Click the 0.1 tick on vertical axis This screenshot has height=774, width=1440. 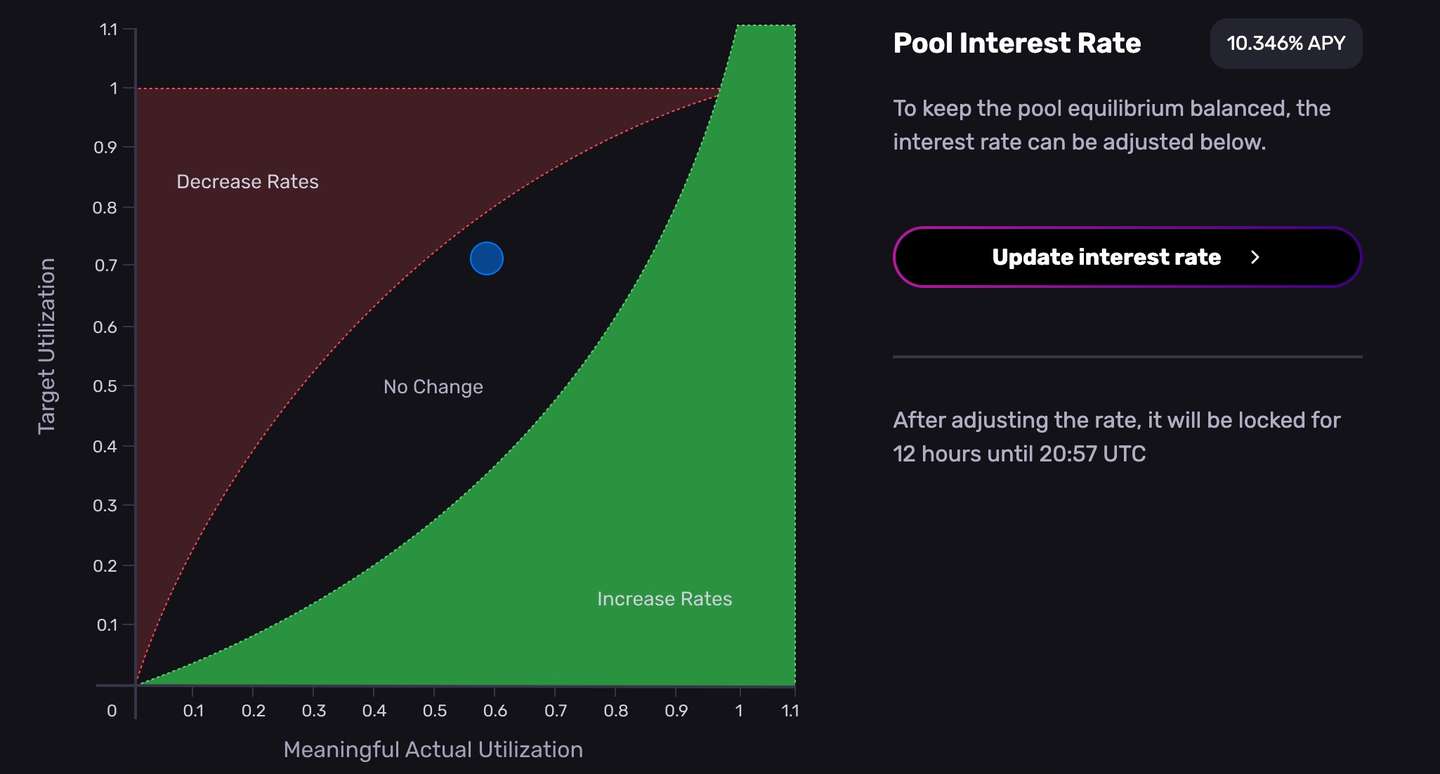106,625
